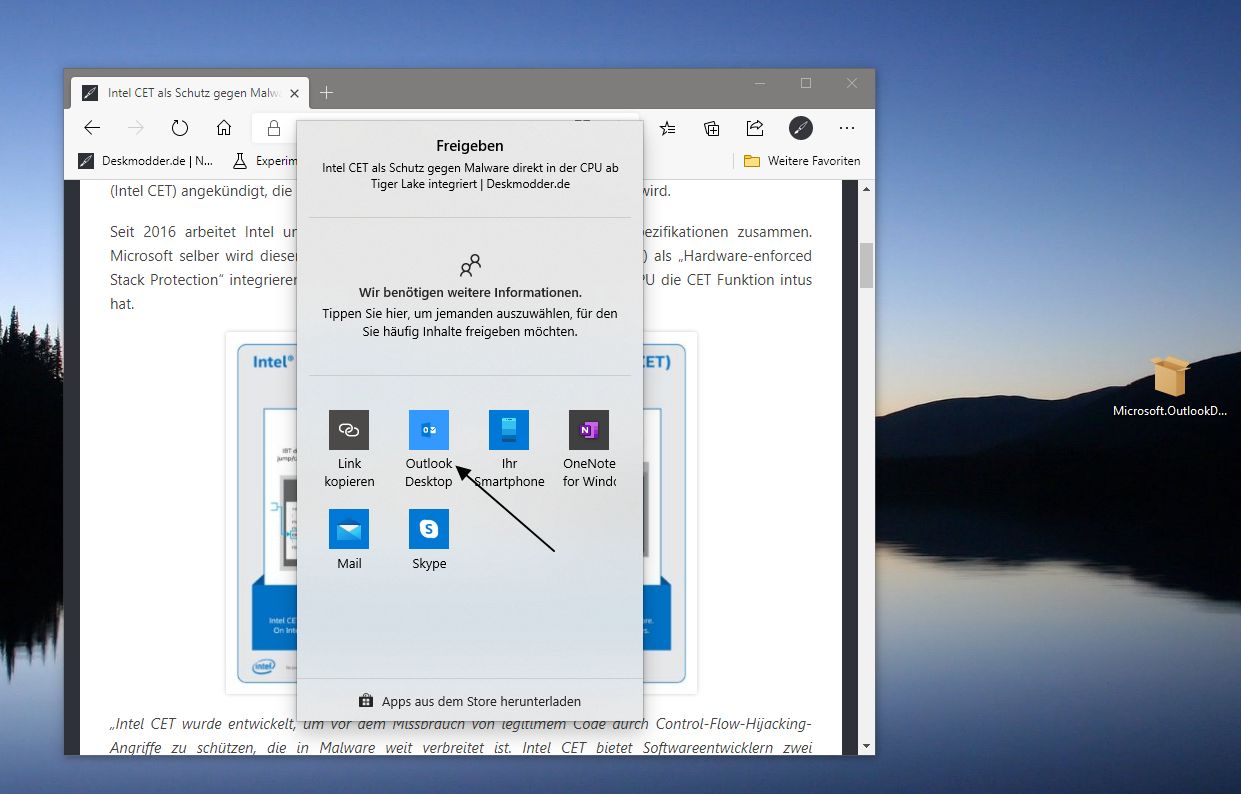Open a new tab with plus button
Image resolution: width=1241 pixels, height=794 pixels.
click(326, 93)
